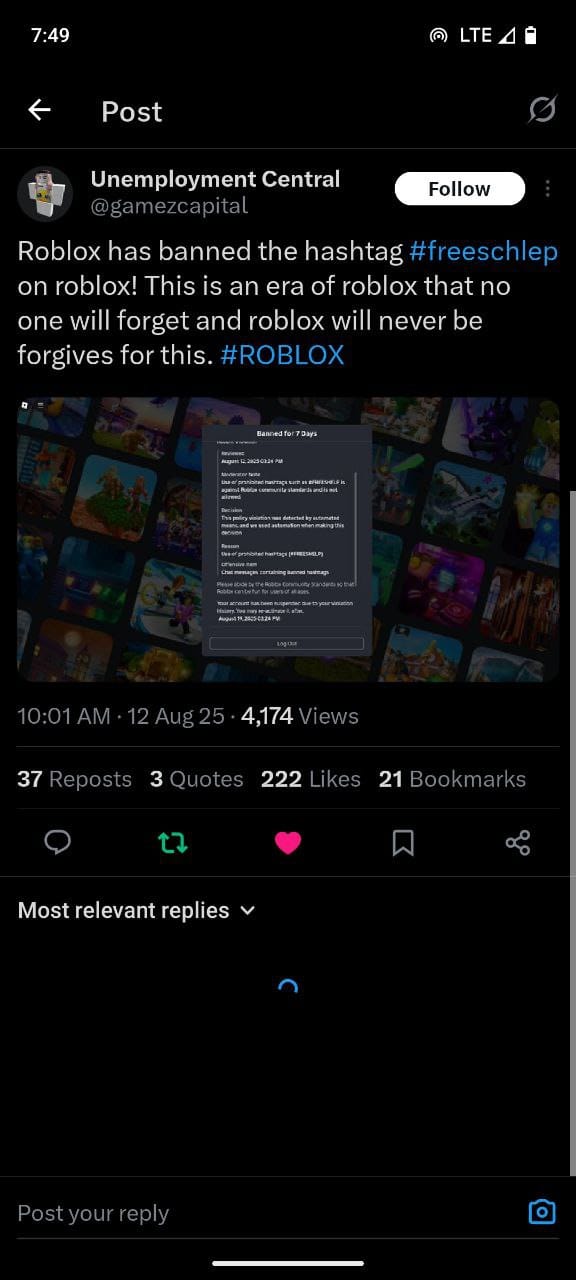Image resolution: width=576 pixels, height=1280 pixels.
Task: Tap the Grok icon beside the Post title
Action: coord(542,110)
